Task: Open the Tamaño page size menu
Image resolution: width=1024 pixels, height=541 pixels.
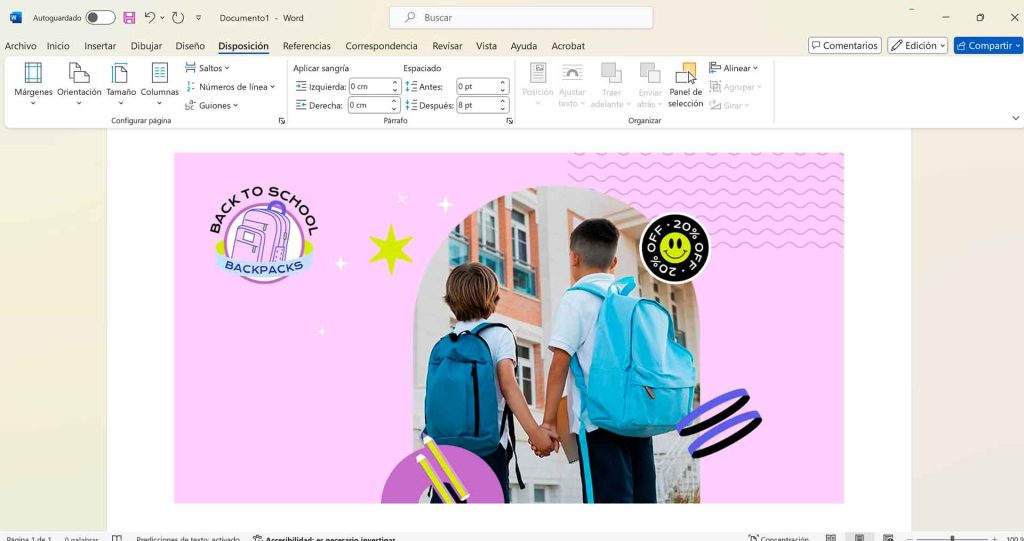Action: click(x=121, y=83)
